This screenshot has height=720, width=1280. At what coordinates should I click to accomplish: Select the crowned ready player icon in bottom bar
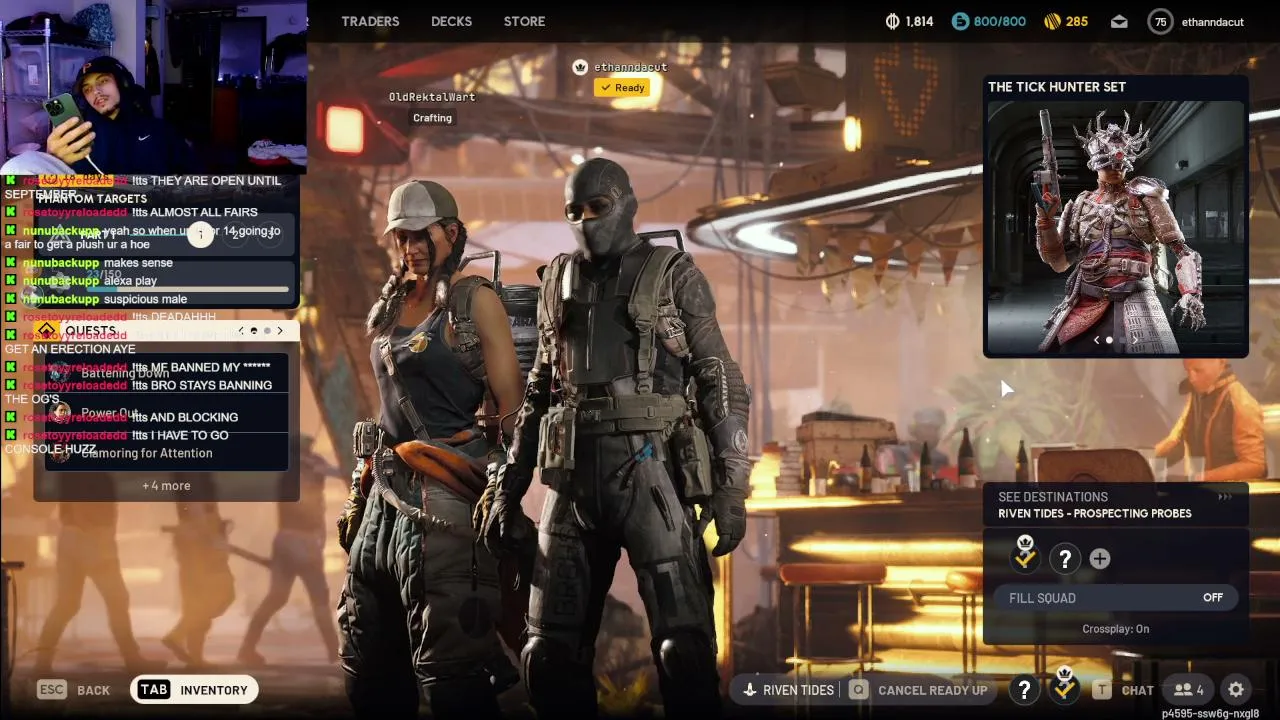[1065, 686]
